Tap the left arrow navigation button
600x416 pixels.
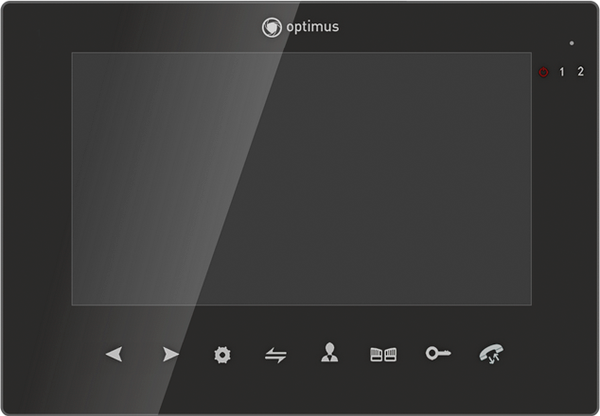point(114,354)
